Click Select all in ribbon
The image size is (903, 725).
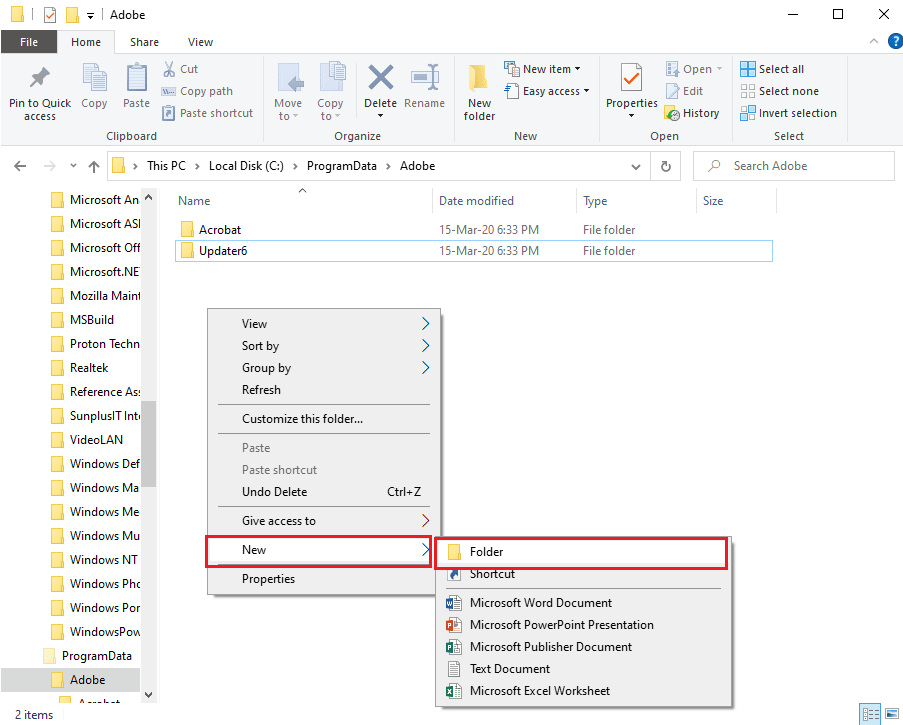coord(772,69)
